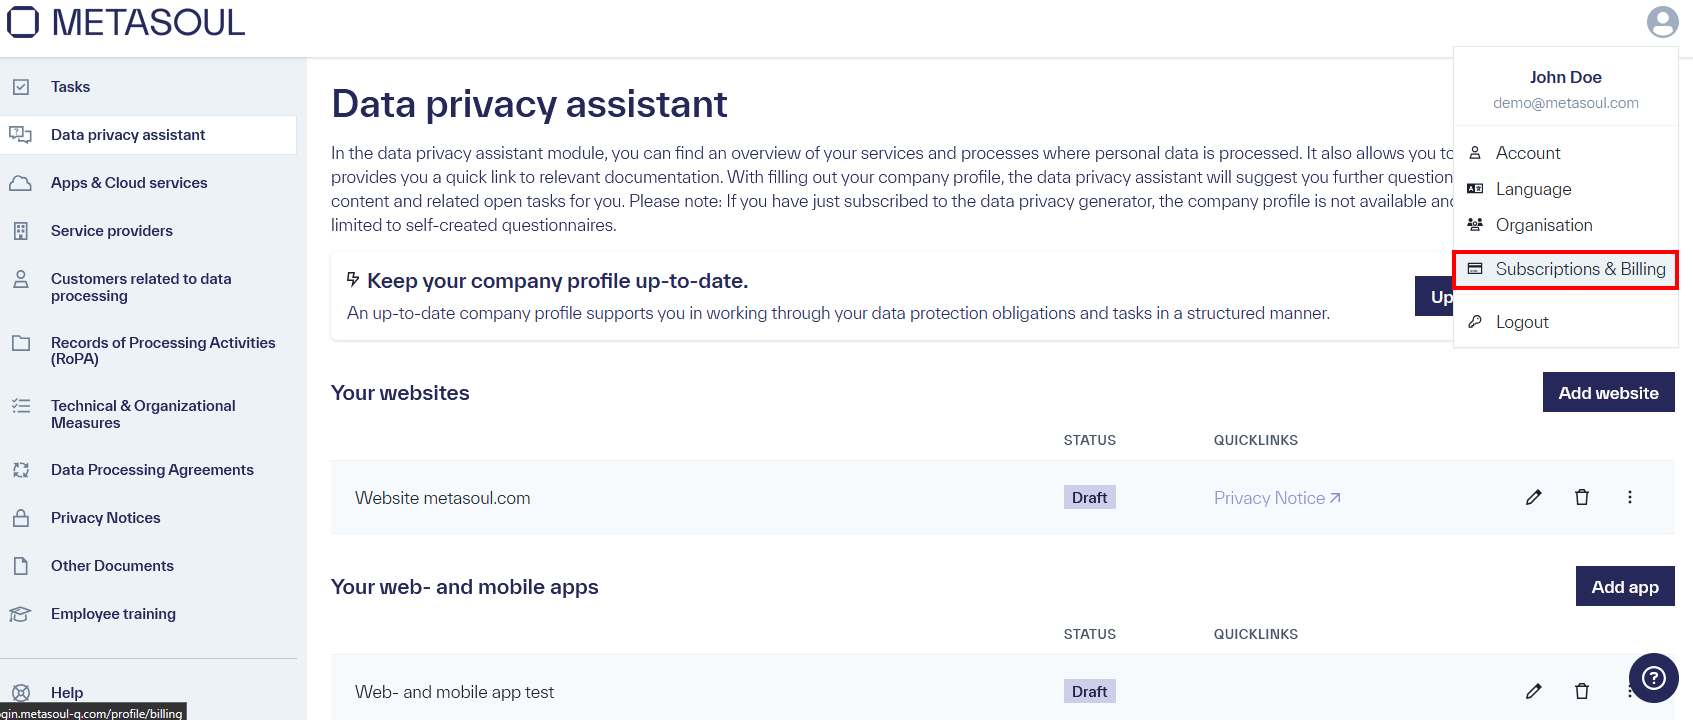Choose Organisation in the profile menu
The width and height of the screenshot is (1693, 720).
click(1544, 224)
